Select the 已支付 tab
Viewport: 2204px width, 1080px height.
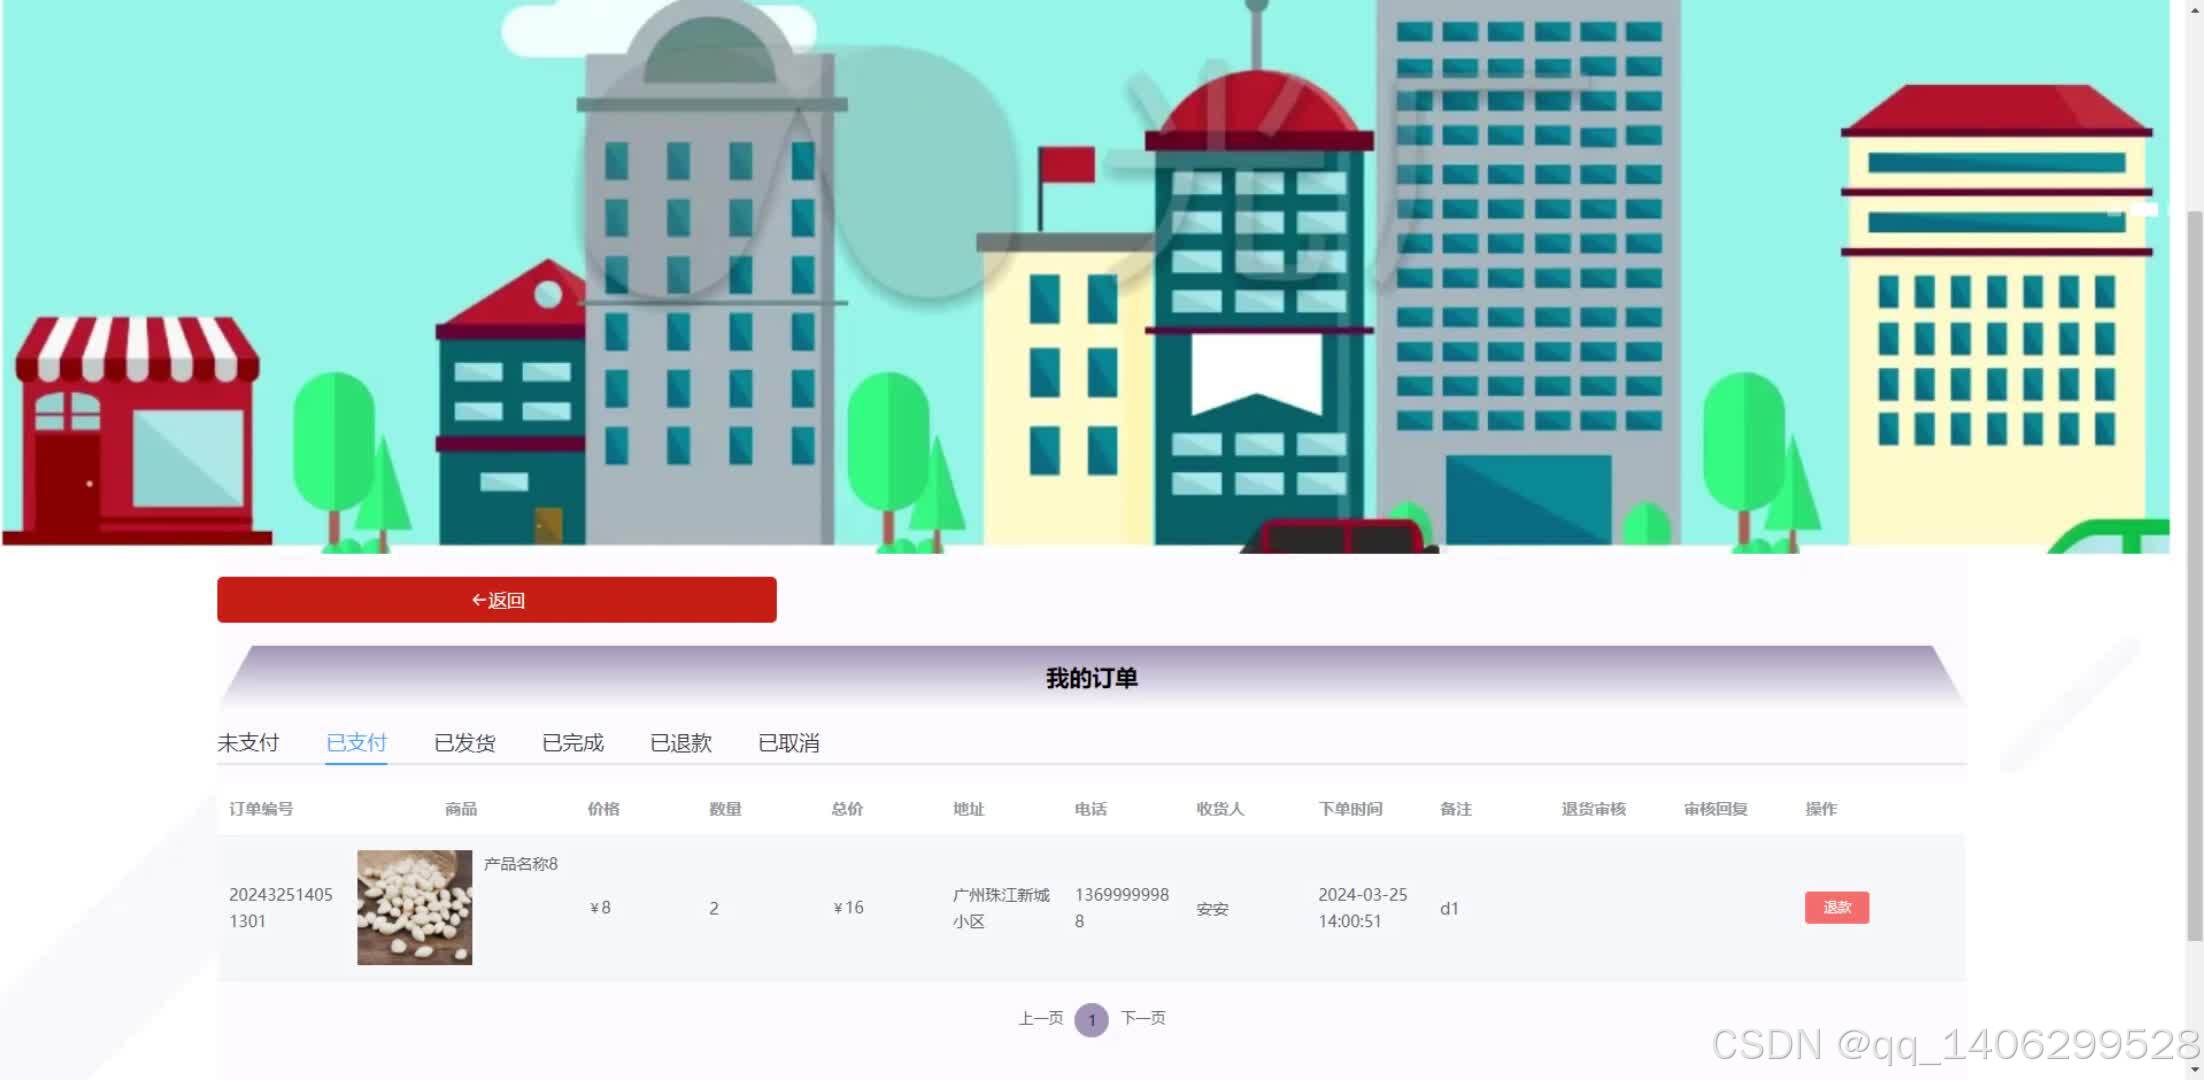point(356,743)
